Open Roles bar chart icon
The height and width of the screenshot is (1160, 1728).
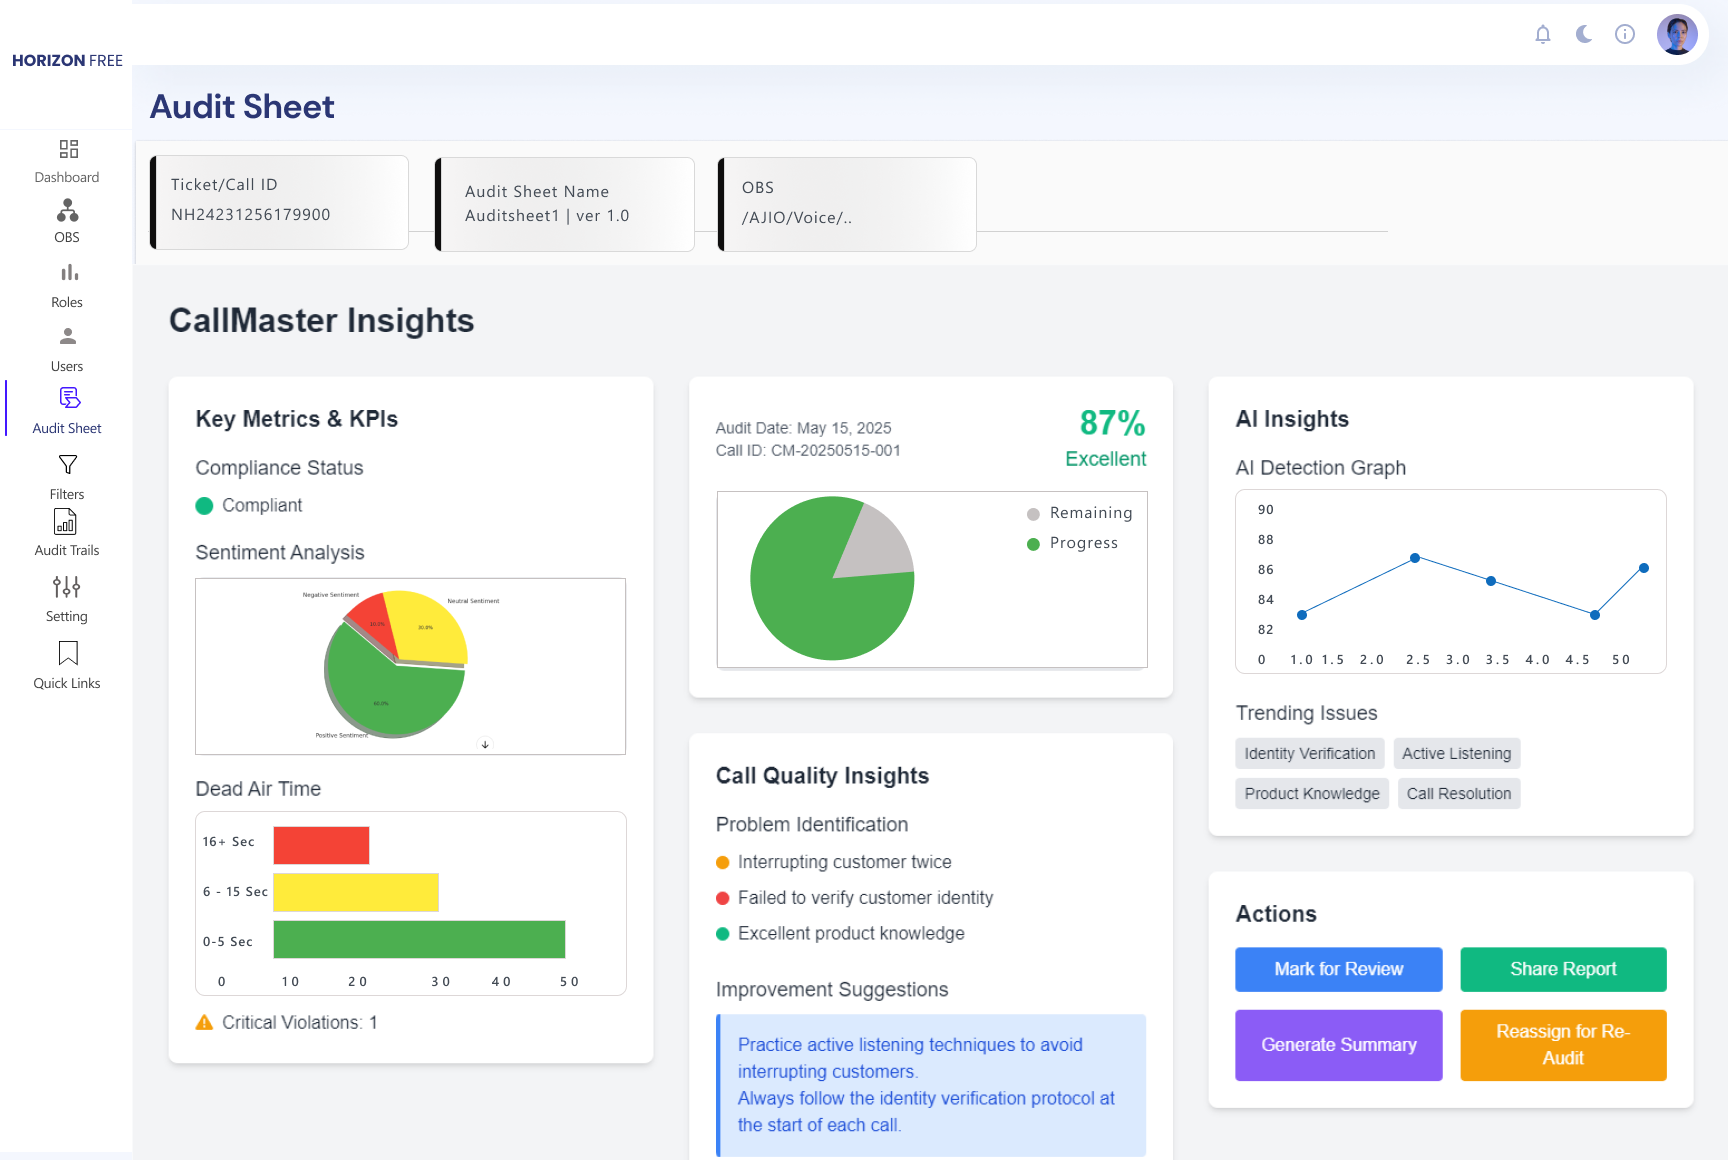pyautogui.click(x=68, y=273)
